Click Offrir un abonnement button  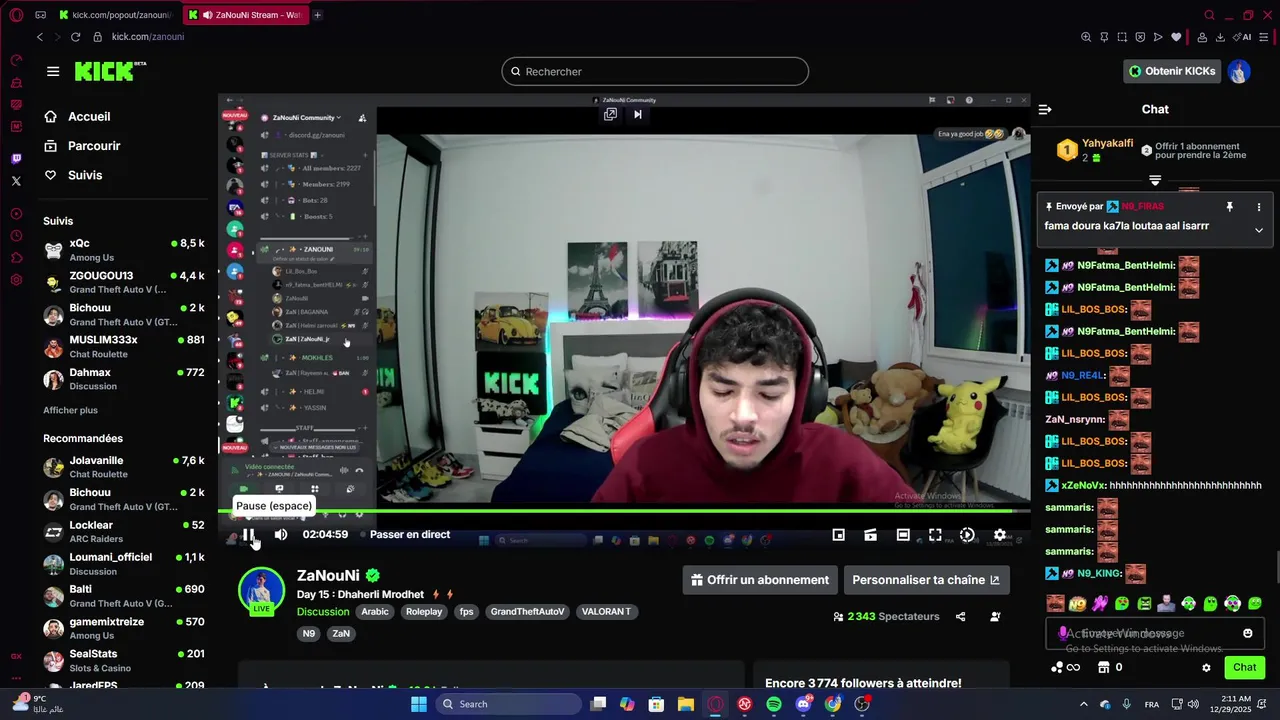coord(760,580)
